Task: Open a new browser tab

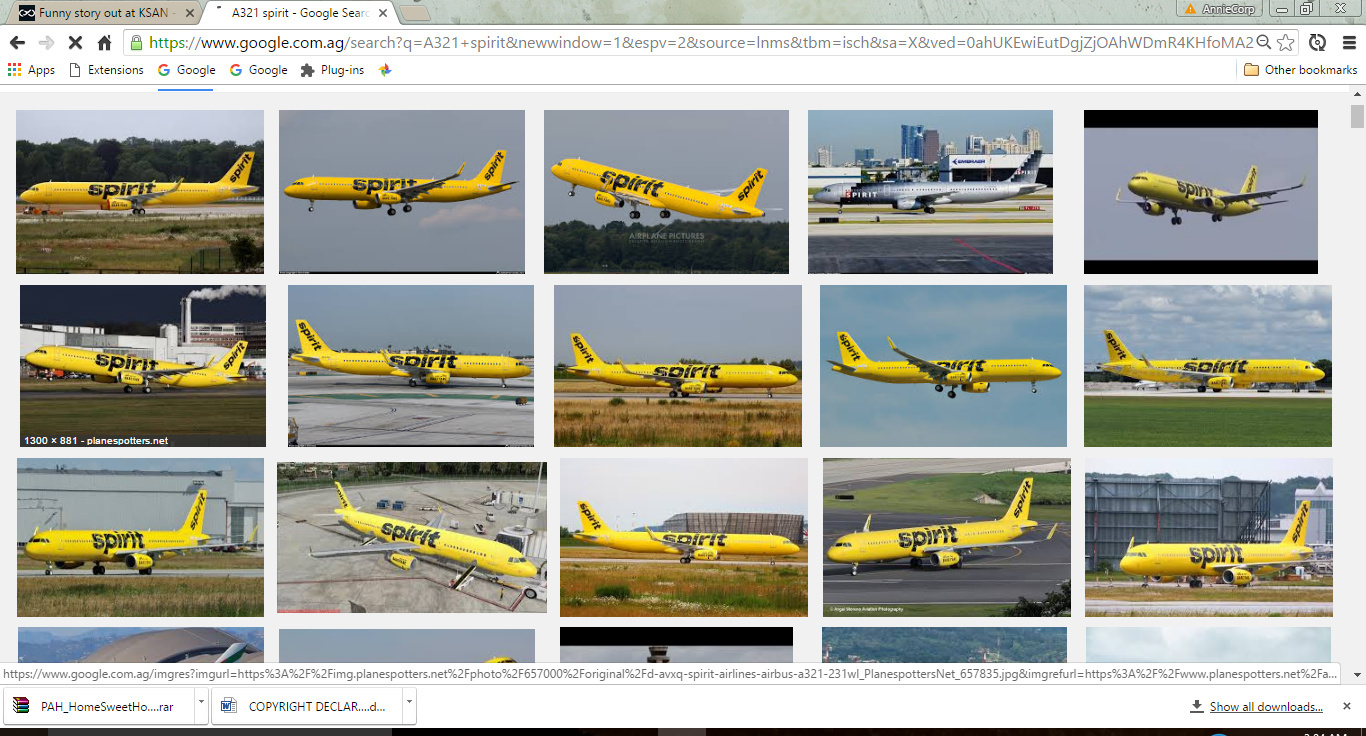Action: [x=415, y=13]
